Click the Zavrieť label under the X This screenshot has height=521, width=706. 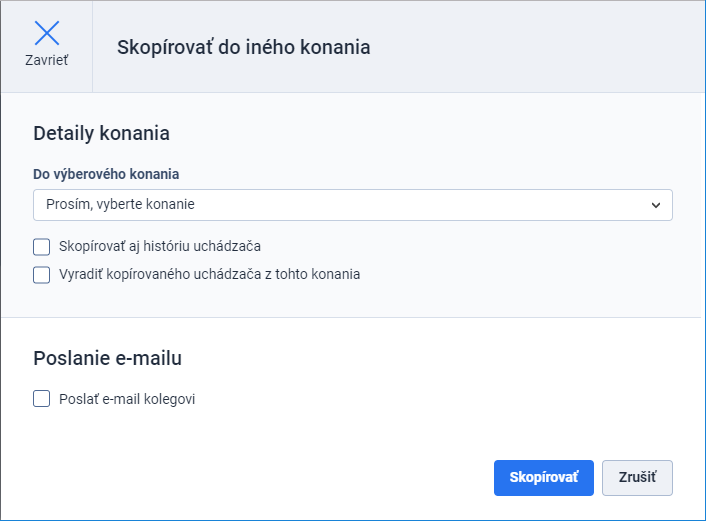click(x=47, y=60)
